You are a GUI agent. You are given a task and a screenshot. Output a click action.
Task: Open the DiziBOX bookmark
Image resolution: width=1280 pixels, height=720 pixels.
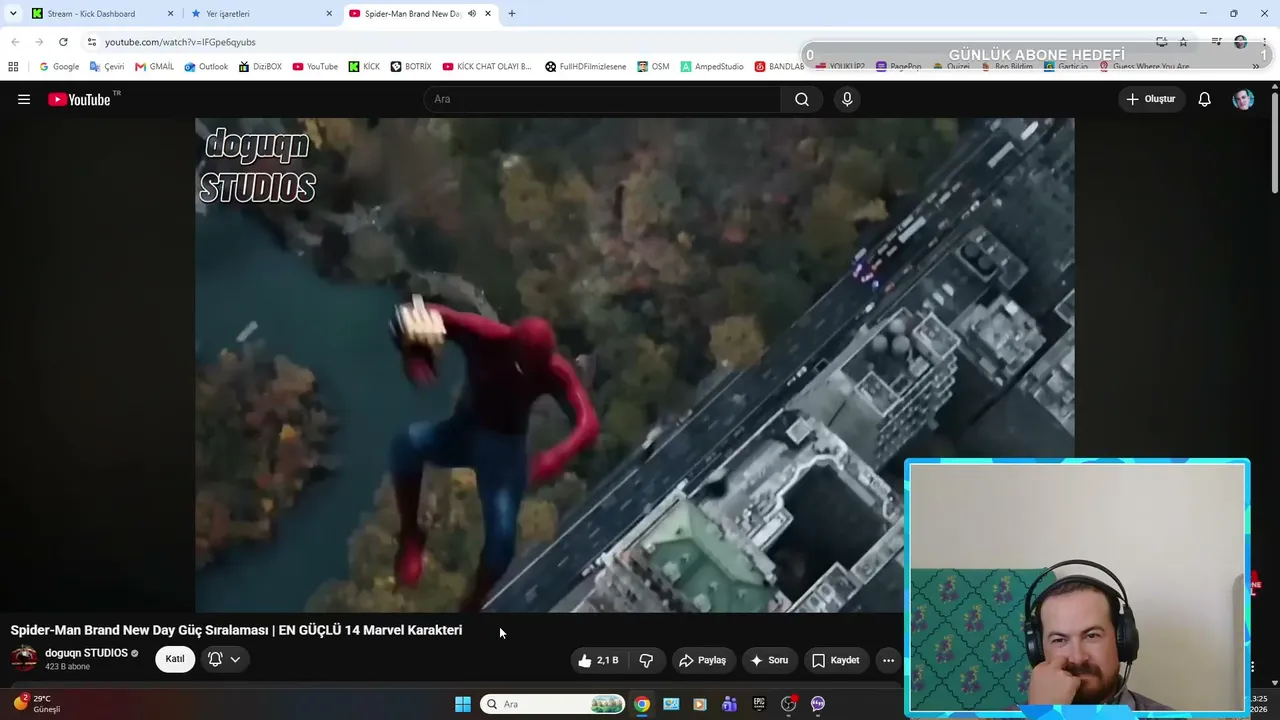pos(260,67)
